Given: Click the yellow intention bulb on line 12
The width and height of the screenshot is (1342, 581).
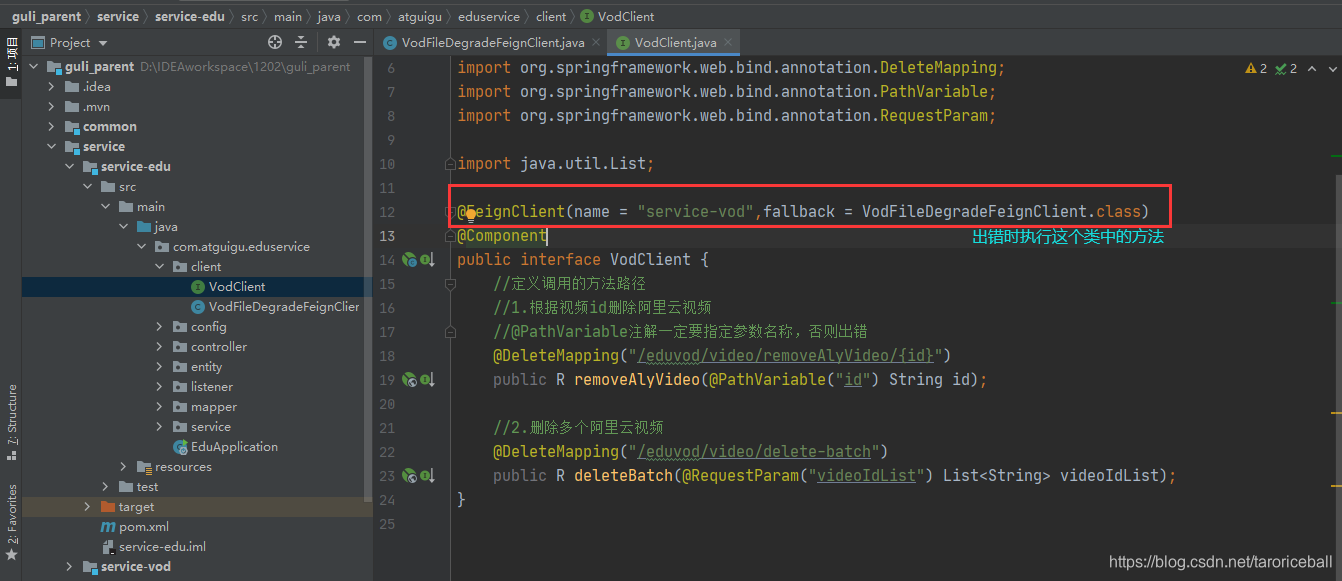Looking at the screenshot, I should (470, 213).
